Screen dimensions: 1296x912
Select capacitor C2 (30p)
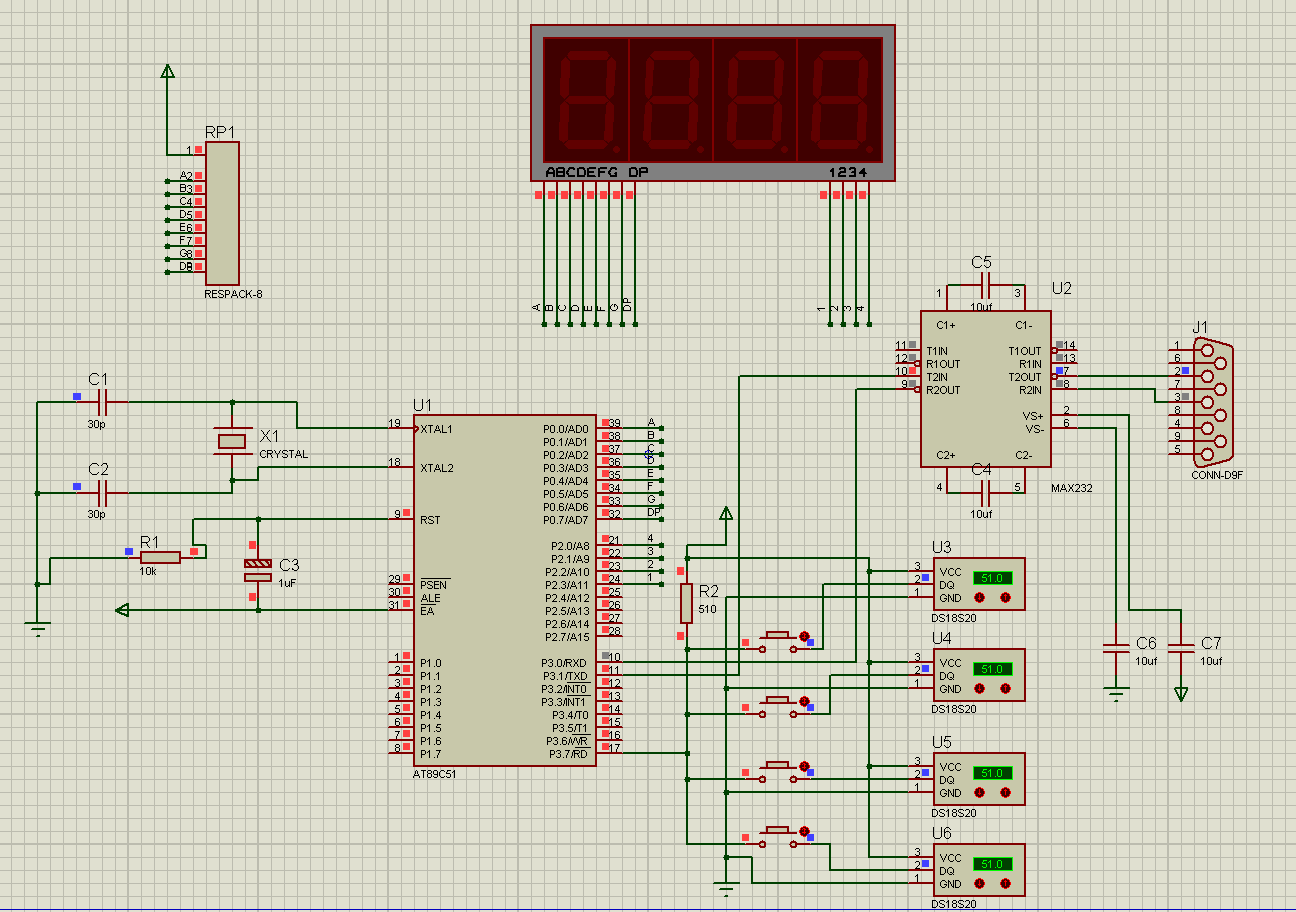[103, 491]
